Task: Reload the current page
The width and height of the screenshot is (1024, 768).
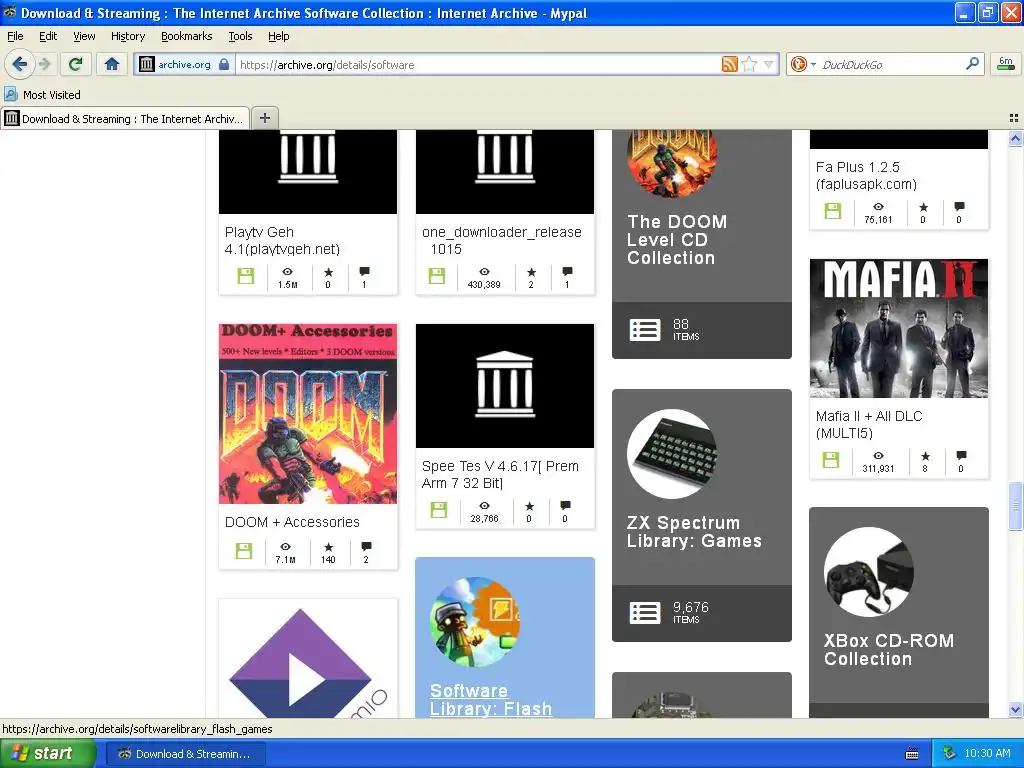Action: coord(75,64)
